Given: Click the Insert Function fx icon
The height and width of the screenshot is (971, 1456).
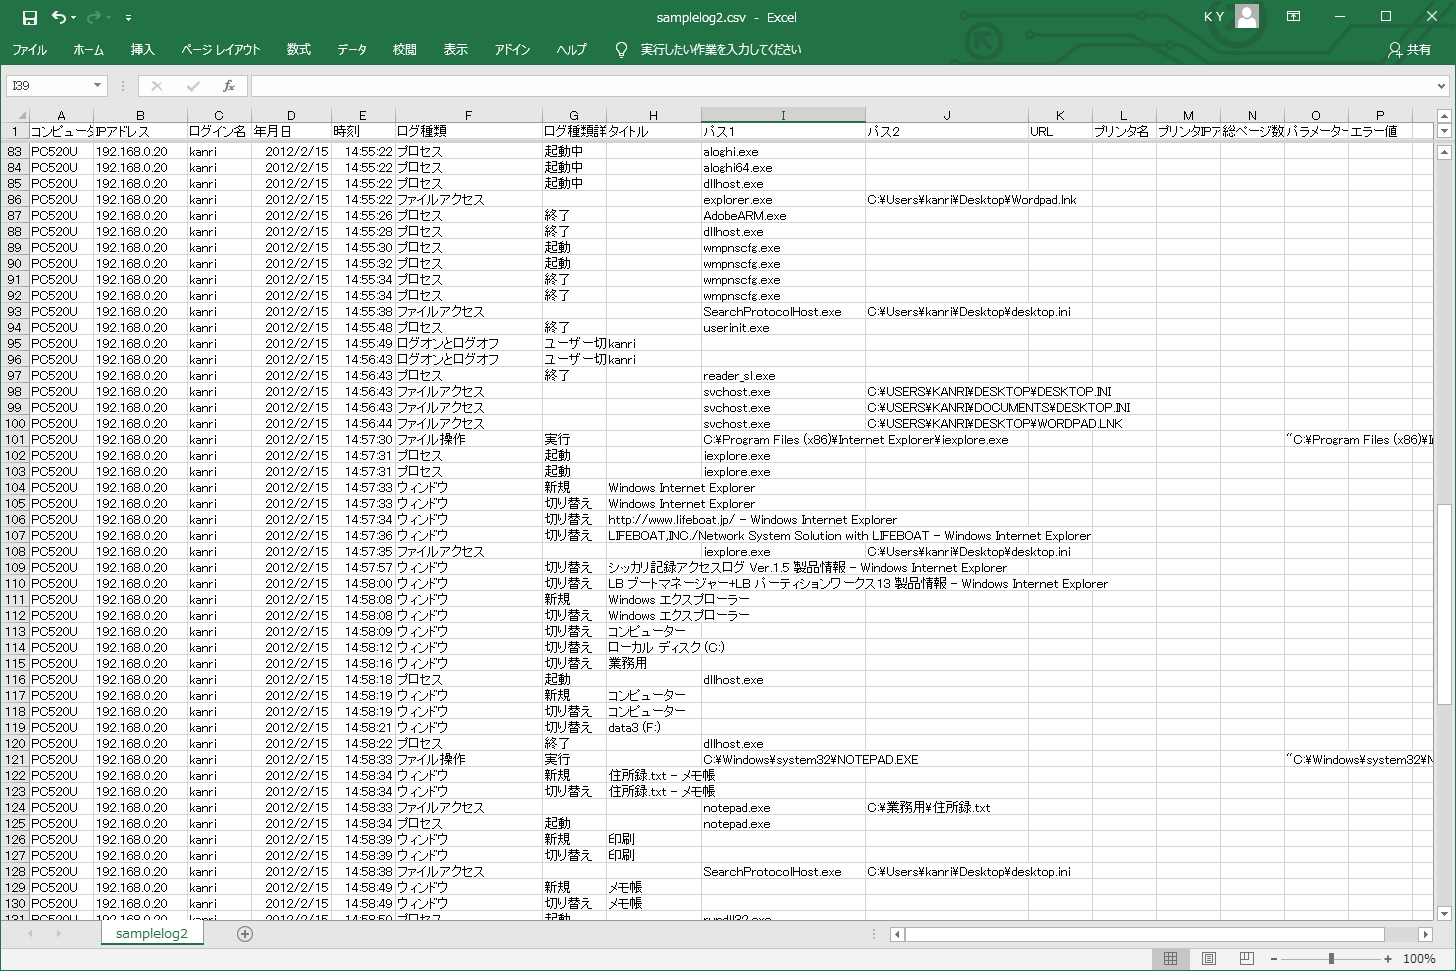Looking at the screenshot, I should [229, 86].
